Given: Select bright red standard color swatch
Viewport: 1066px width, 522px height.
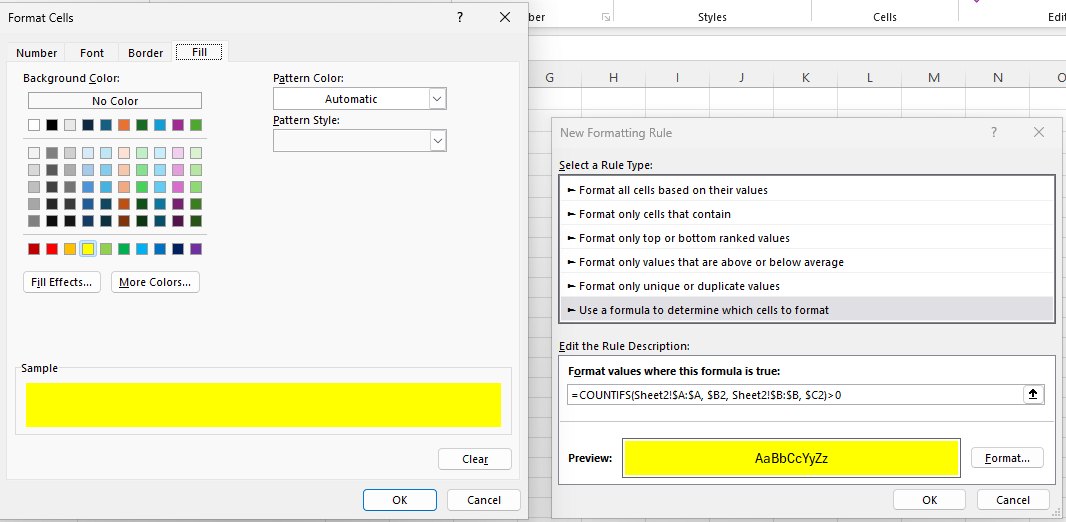Looking at the screenshot, I should [x=52, y=249].
